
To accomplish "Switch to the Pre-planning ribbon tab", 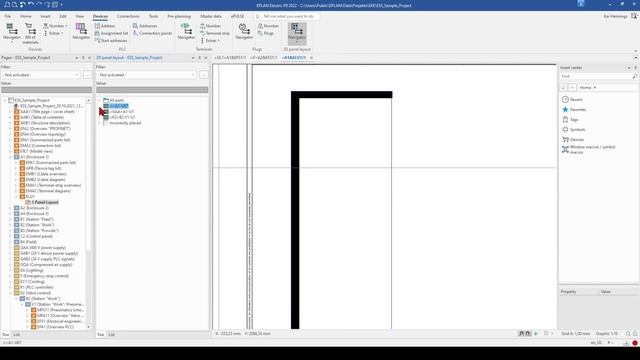I will (x=179, y=16).
